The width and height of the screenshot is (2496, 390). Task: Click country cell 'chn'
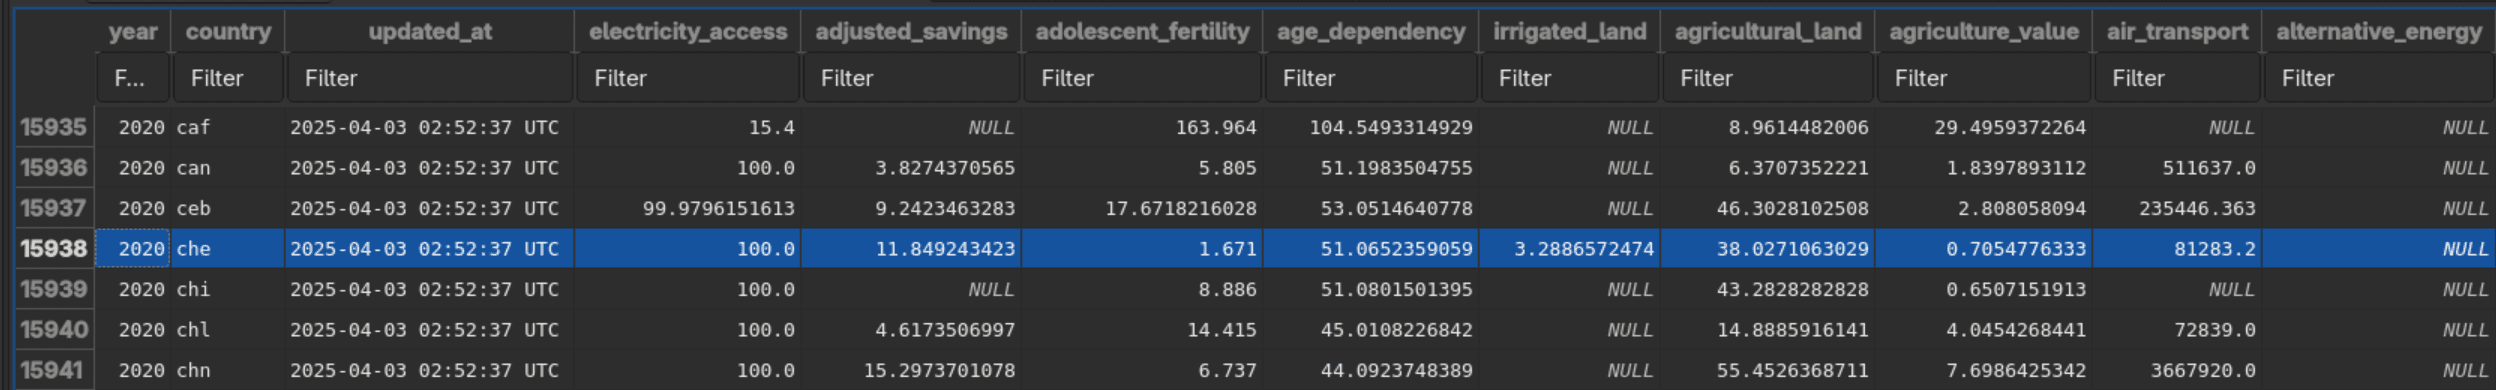coord(228,370)
